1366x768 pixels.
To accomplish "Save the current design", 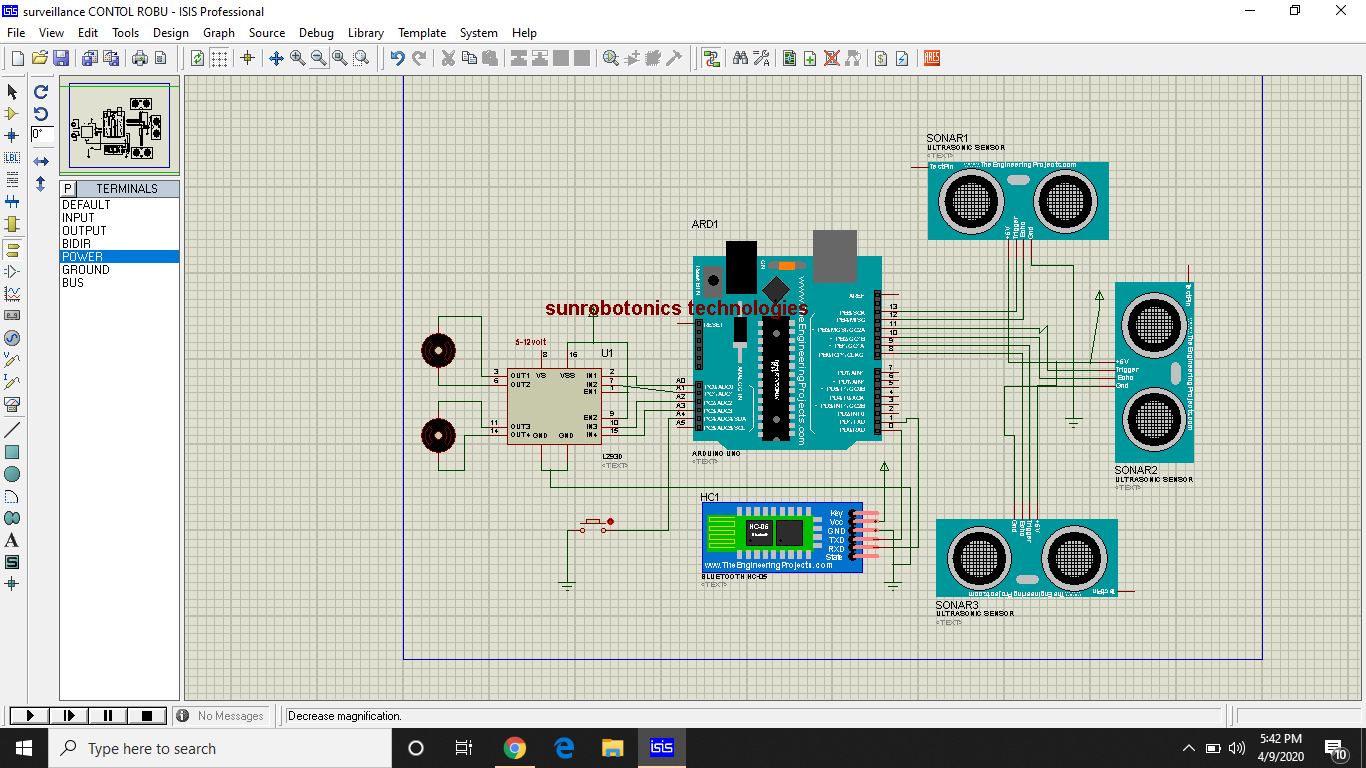I will pos(61,58).
